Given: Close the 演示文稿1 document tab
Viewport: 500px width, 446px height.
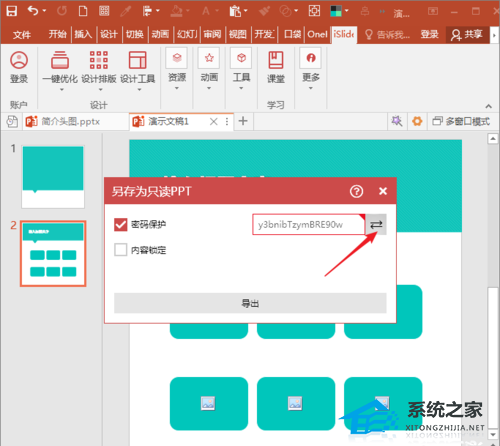Looking at the screenshot, I should 214,121.
